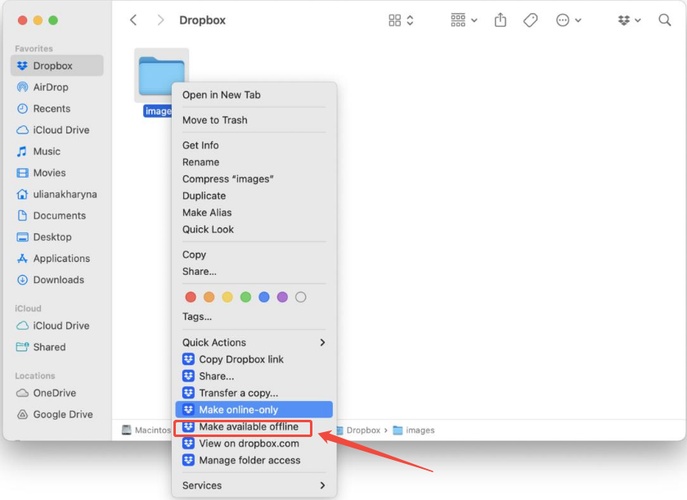Apply the green tag color
The image size is (687, 500).
246,297
